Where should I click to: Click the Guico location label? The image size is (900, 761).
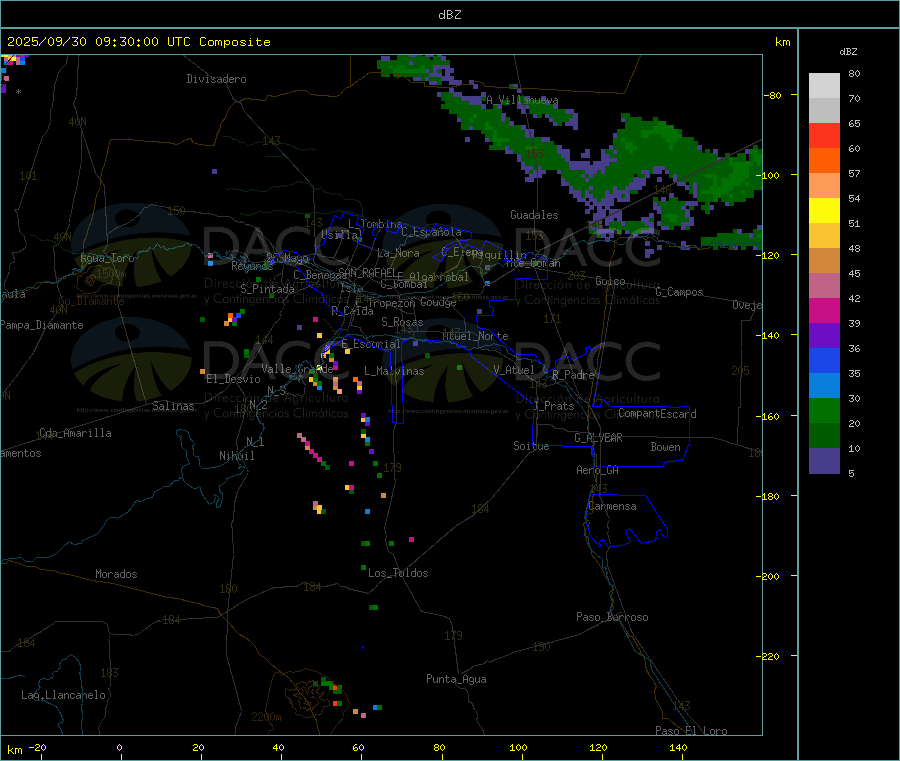click(610, 282)
